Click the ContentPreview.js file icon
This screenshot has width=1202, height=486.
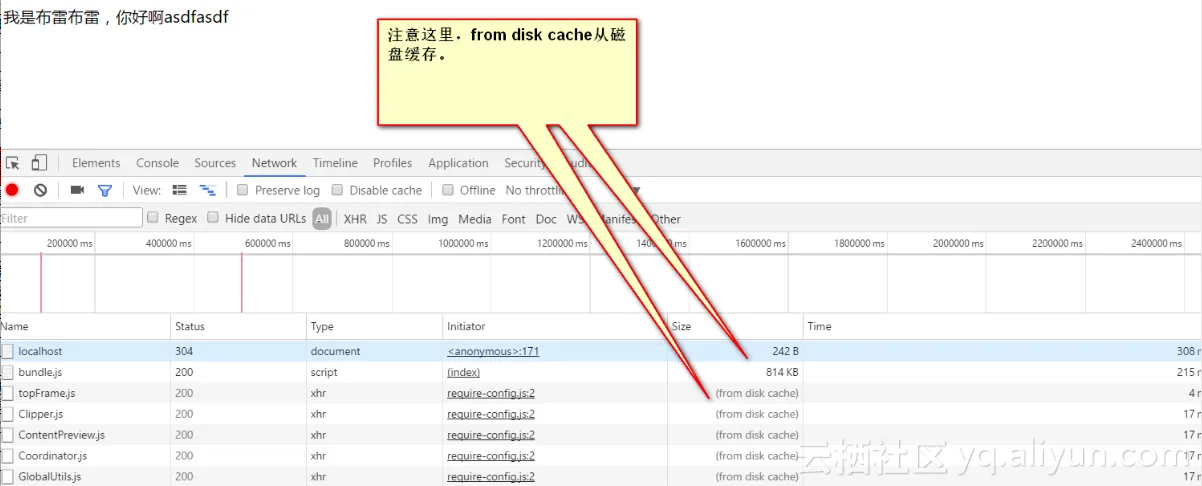coord(8,435)
